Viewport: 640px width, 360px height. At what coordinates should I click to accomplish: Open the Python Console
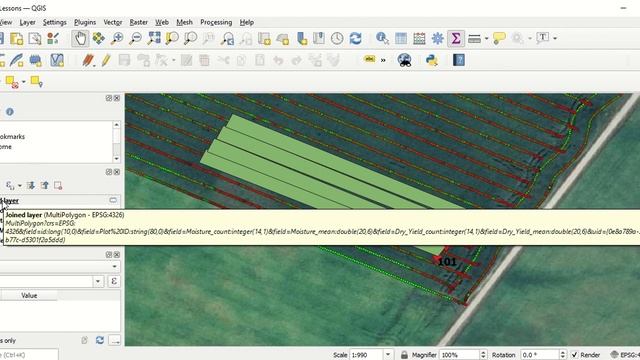point(432,60)
